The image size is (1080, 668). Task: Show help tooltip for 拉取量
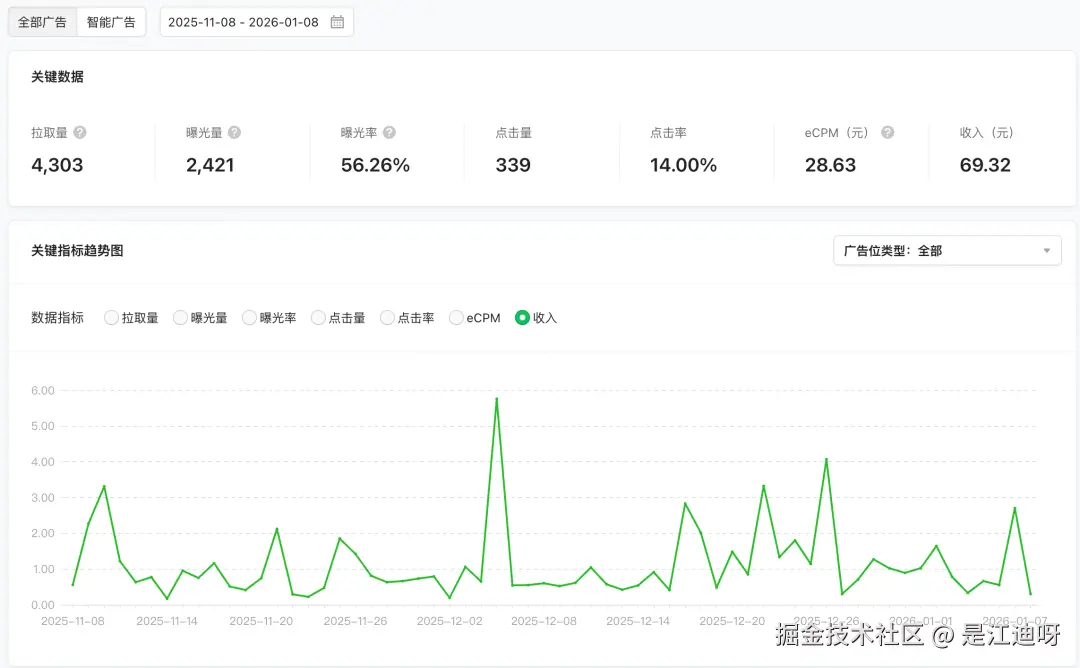(80, 132)
